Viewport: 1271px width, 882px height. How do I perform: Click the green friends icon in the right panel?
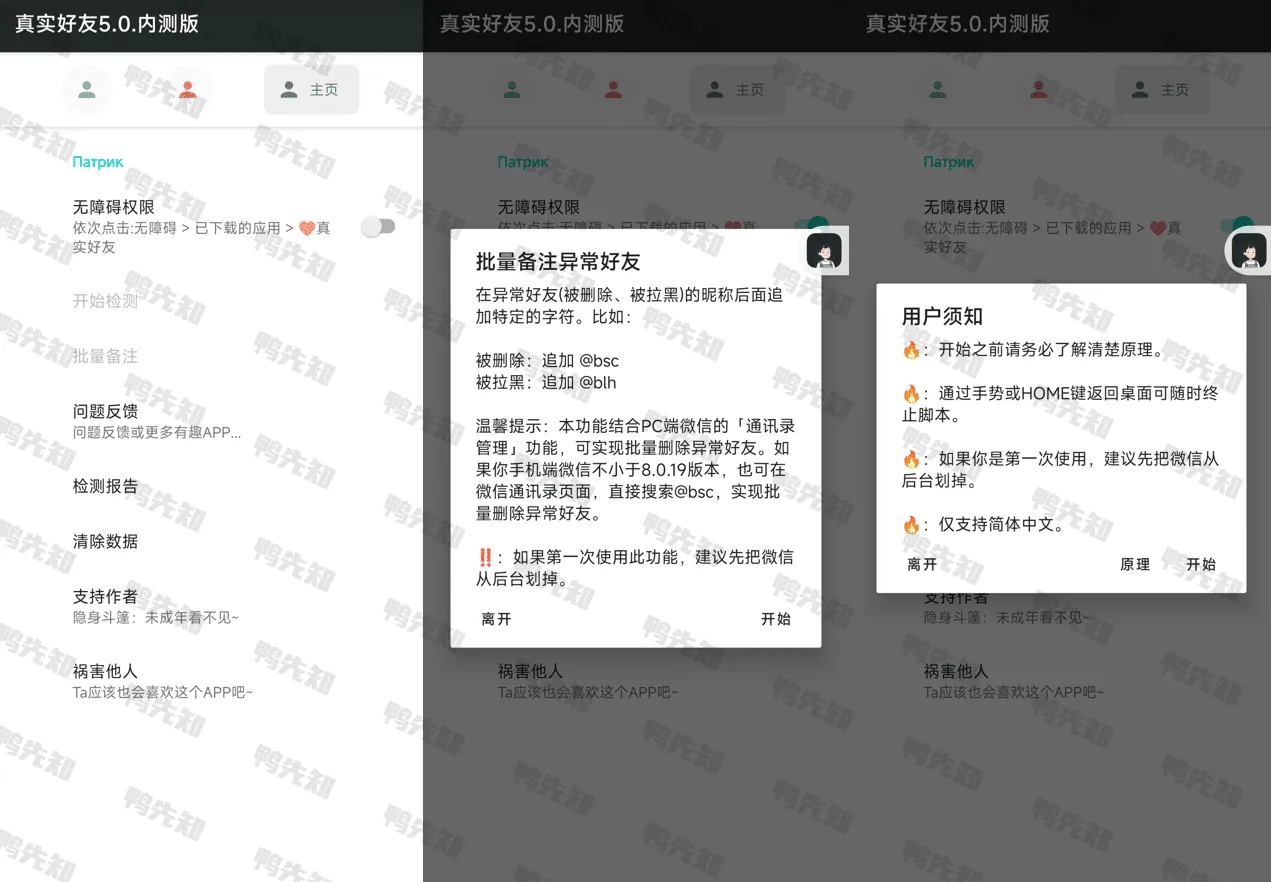(x=937, y=89)
